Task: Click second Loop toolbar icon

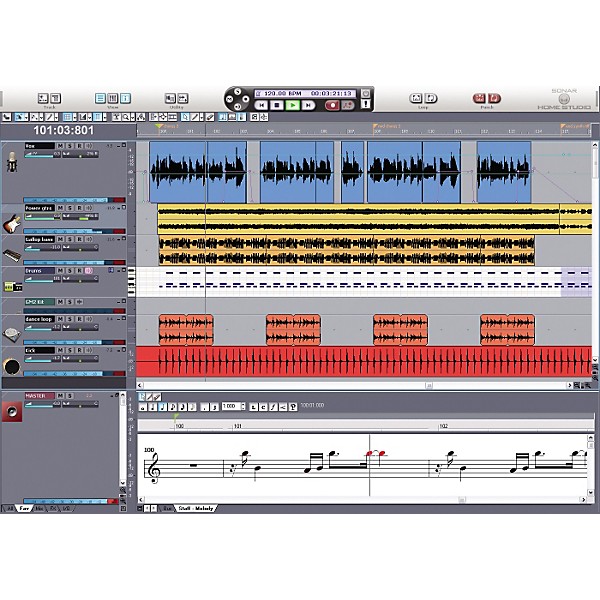Action: click(431, 98)
